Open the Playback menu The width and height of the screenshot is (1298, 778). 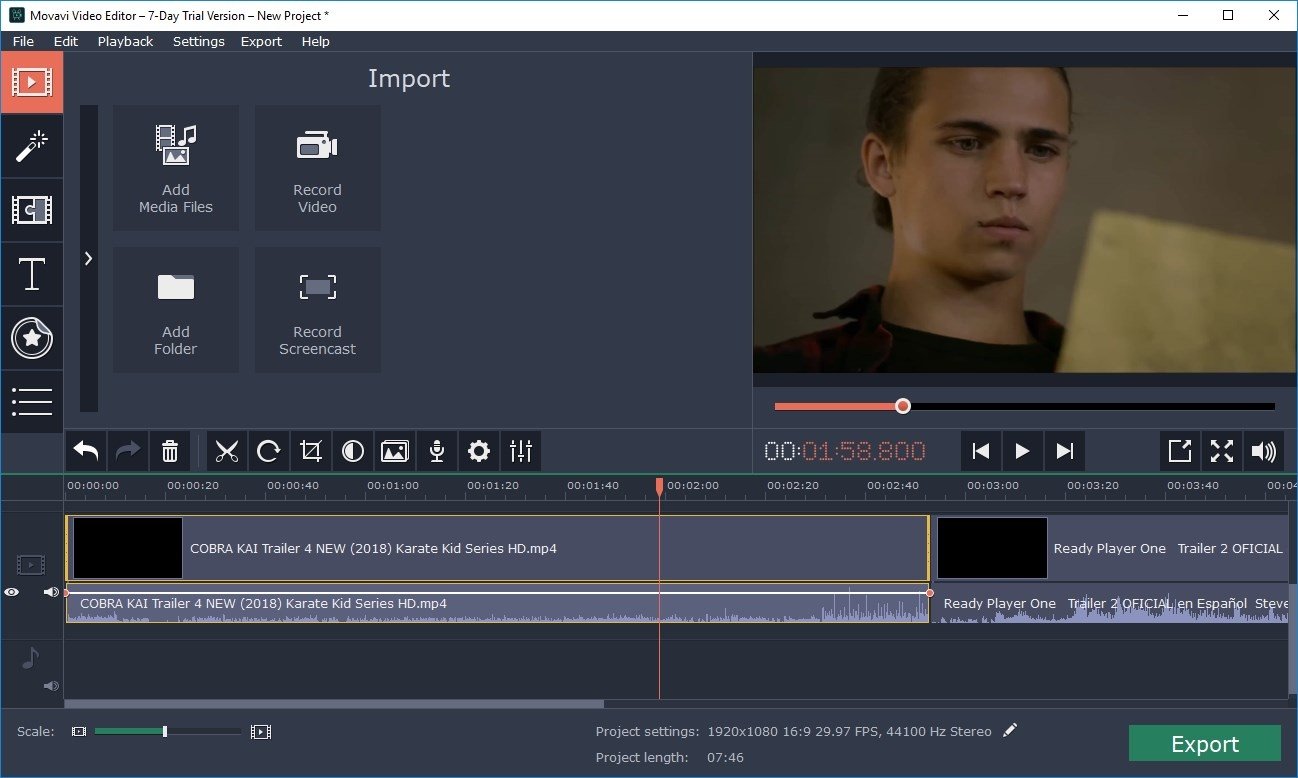[125, 41]
